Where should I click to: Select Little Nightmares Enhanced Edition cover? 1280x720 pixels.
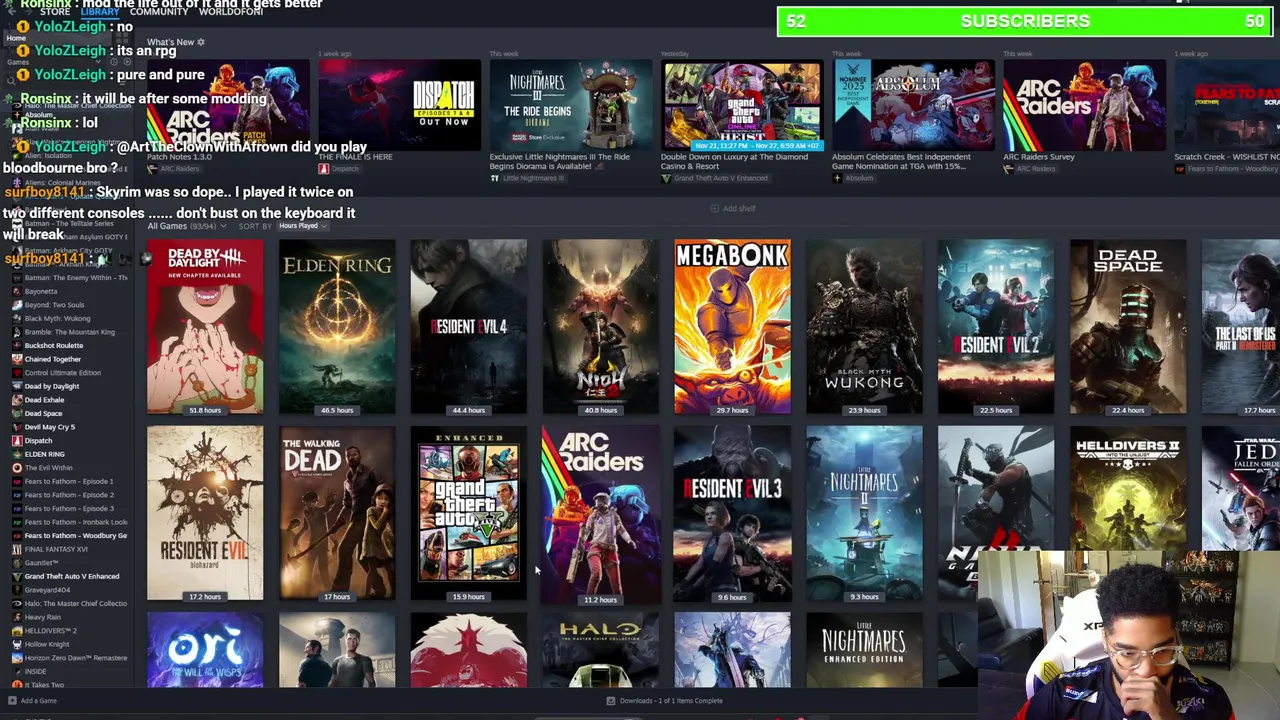pyautogui.click(x=864, y=650)
